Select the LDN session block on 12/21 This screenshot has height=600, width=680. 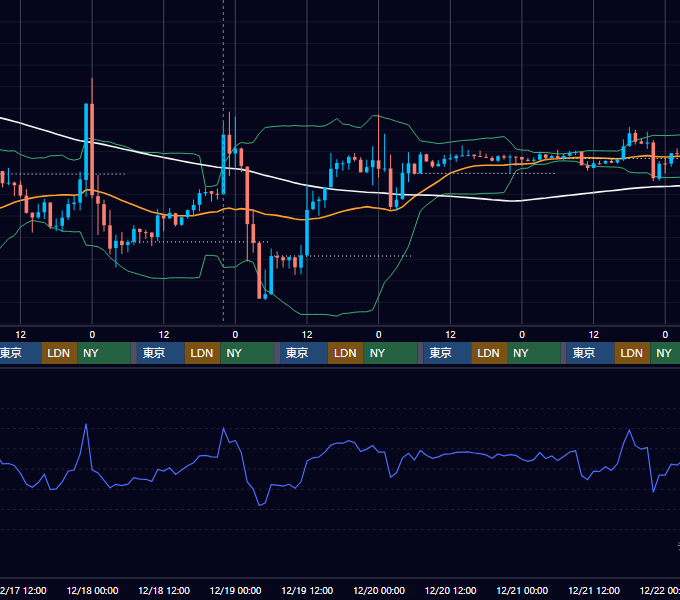click(x=632, y=353)
